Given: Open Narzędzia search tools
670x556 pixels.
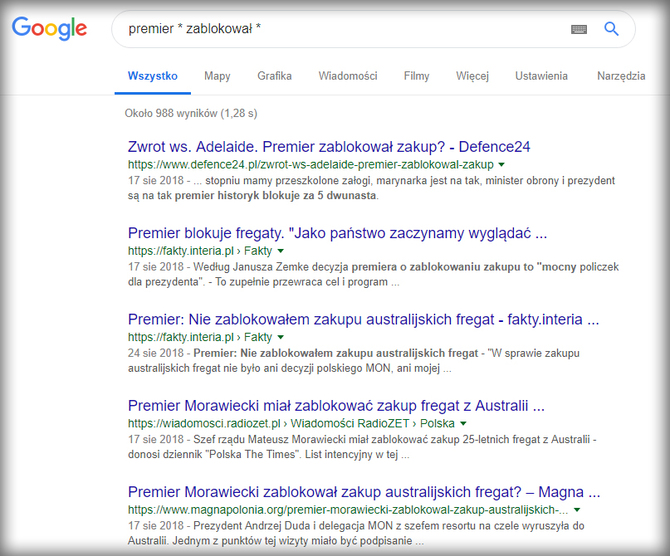Looking at the screenshot, I should [621, 76].
